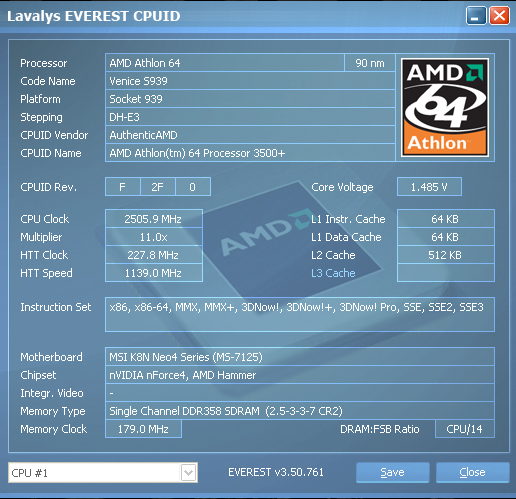This screenshot has width=516, height=499.
Task: Click the 'Socket 939' platform value
Action: pyautogui.click(x=250, y=99)
